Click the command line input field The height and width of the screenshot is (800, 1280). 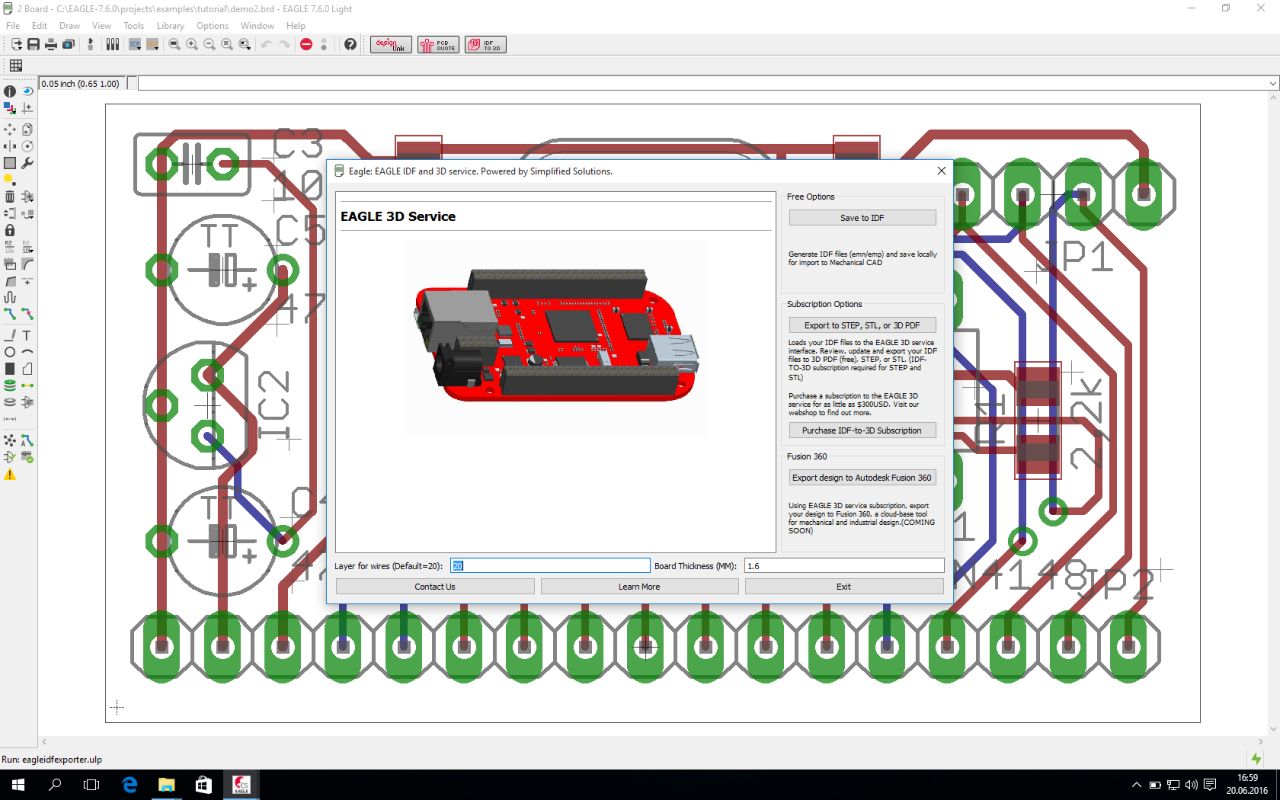[x=709, y=83]
